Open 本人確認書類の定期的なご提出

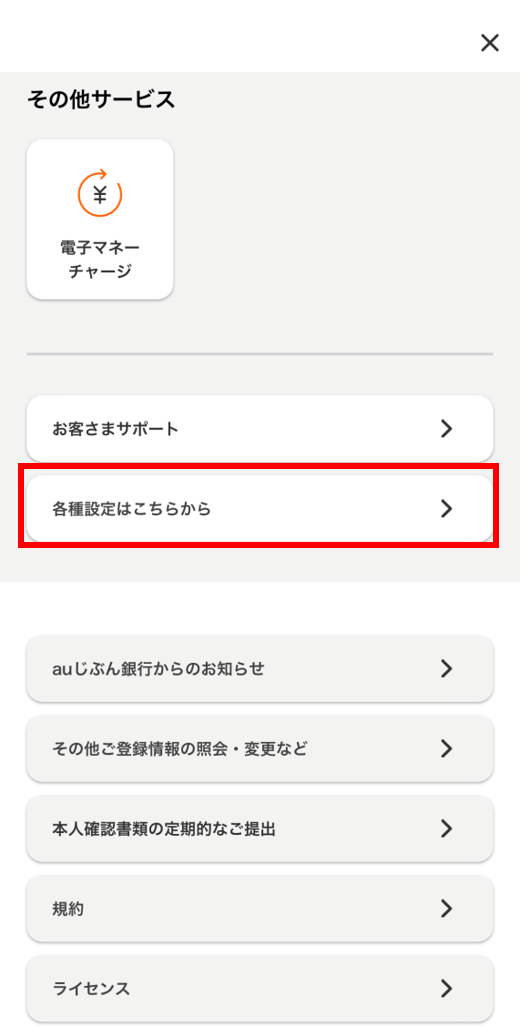click(259, 829)
